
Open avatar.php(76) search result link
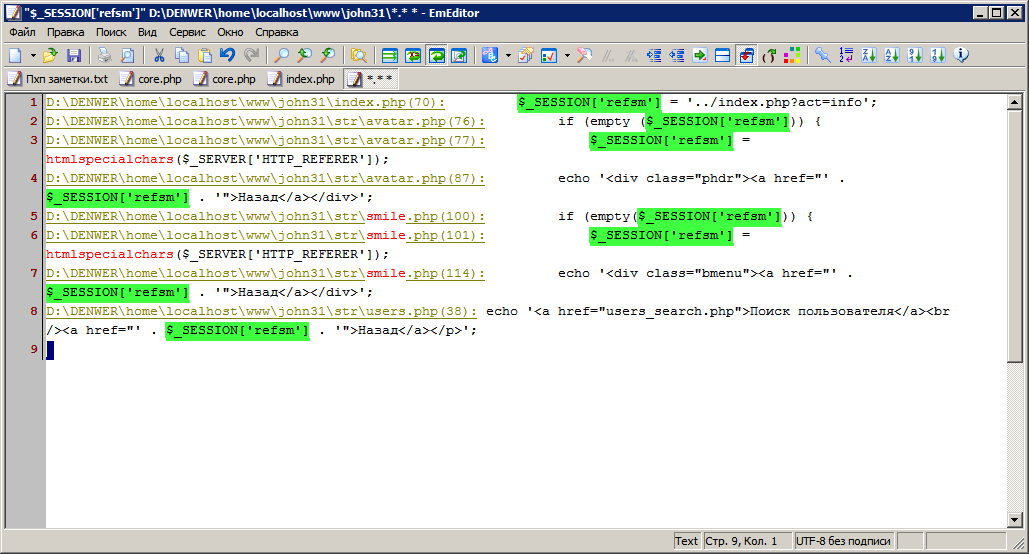265,121
